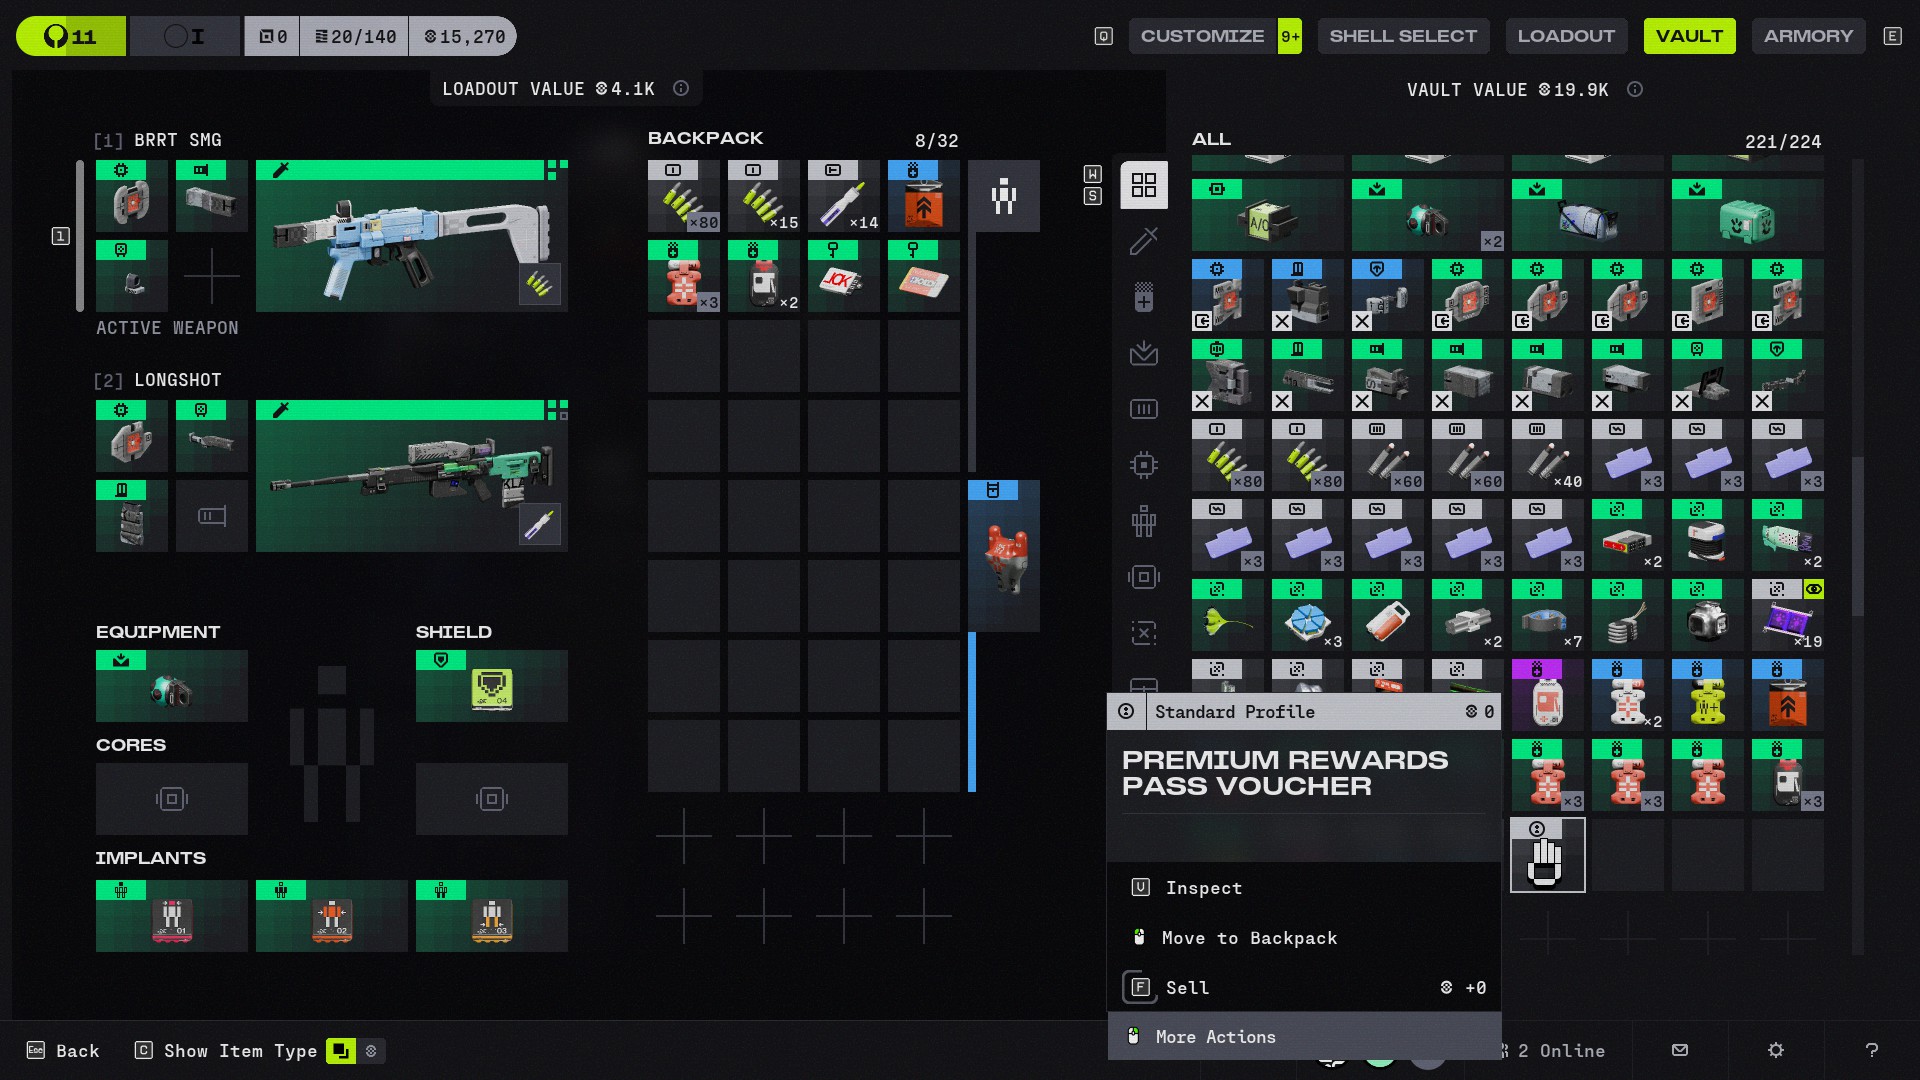Switch to the Armory tab
This screenshot has height=1080, width=1920.
(x=1808, y=36)
